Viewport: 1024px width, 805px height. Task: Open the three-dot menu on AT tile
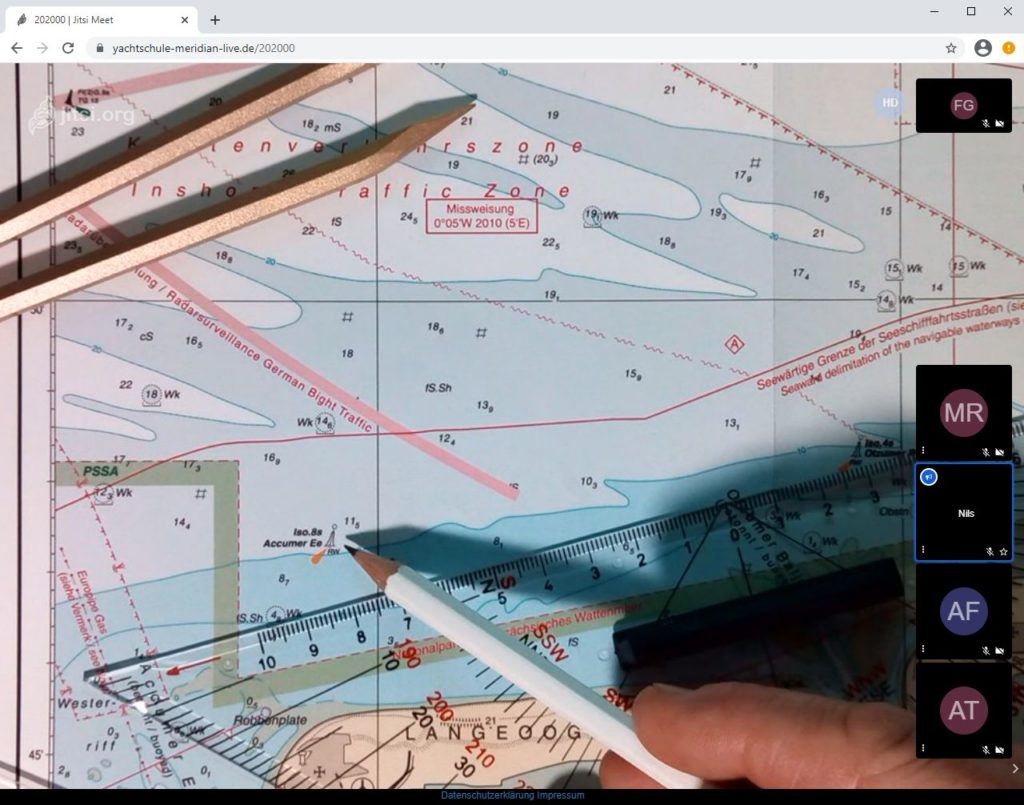pyautogui.click(x=923, y=748)
